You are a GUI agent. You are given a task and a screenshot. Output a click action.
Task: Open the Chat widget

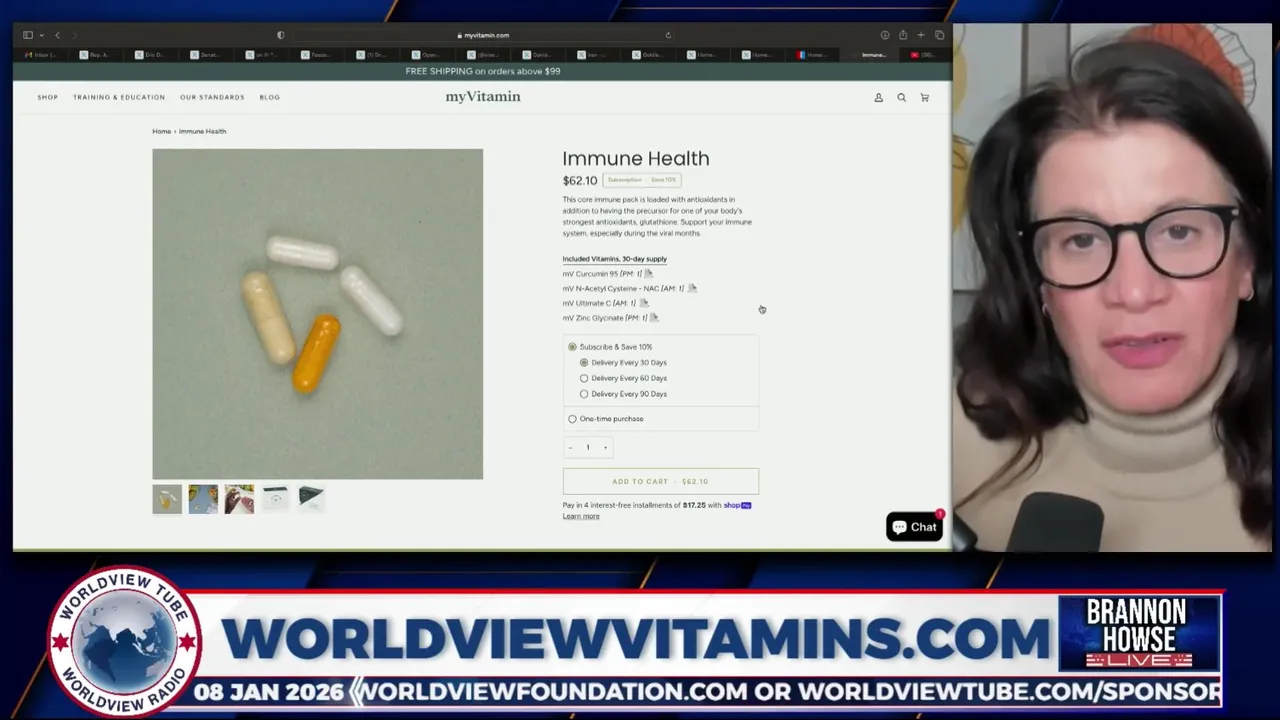914,527
